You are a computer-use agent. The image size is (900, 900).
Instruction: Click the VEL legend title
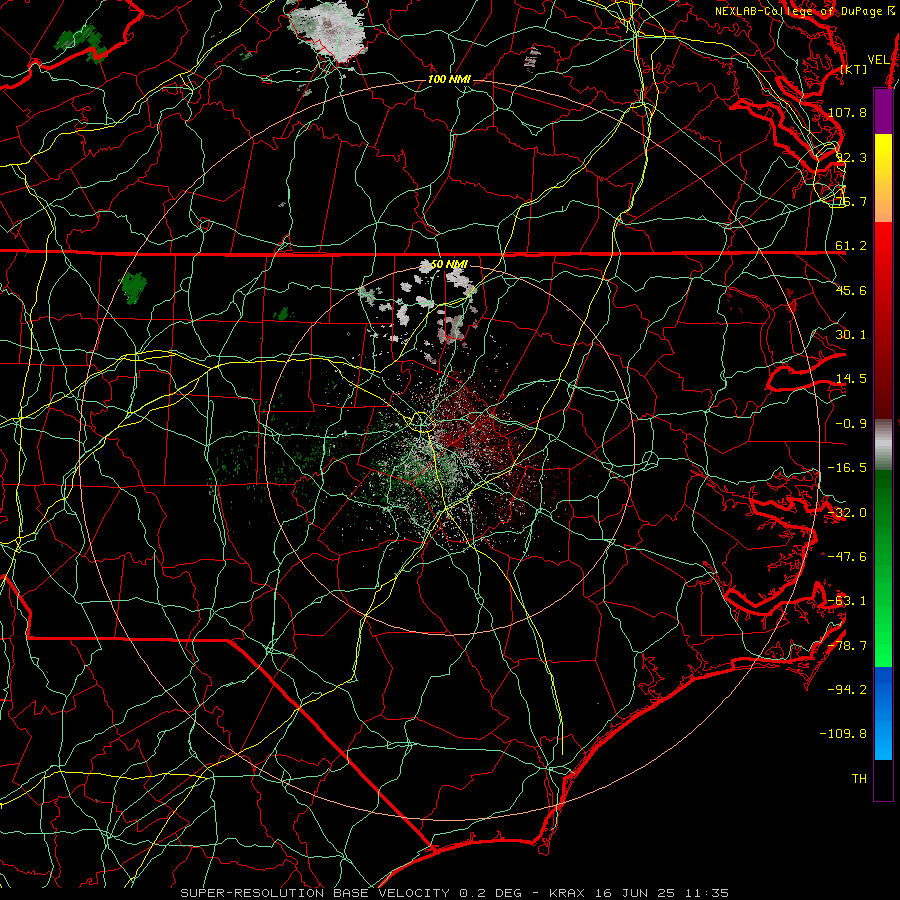click(878, 59)
